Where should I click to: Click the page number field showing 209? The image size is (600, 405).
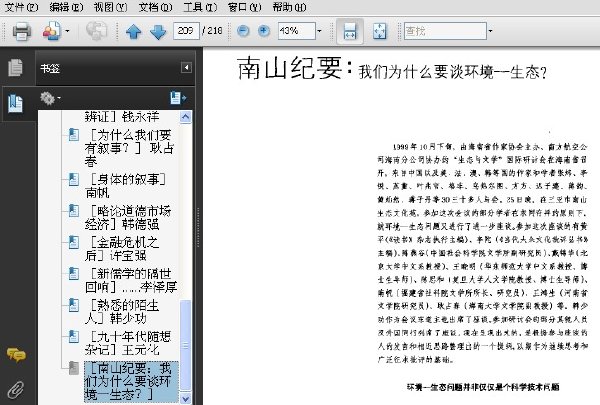tap(186, 31)
